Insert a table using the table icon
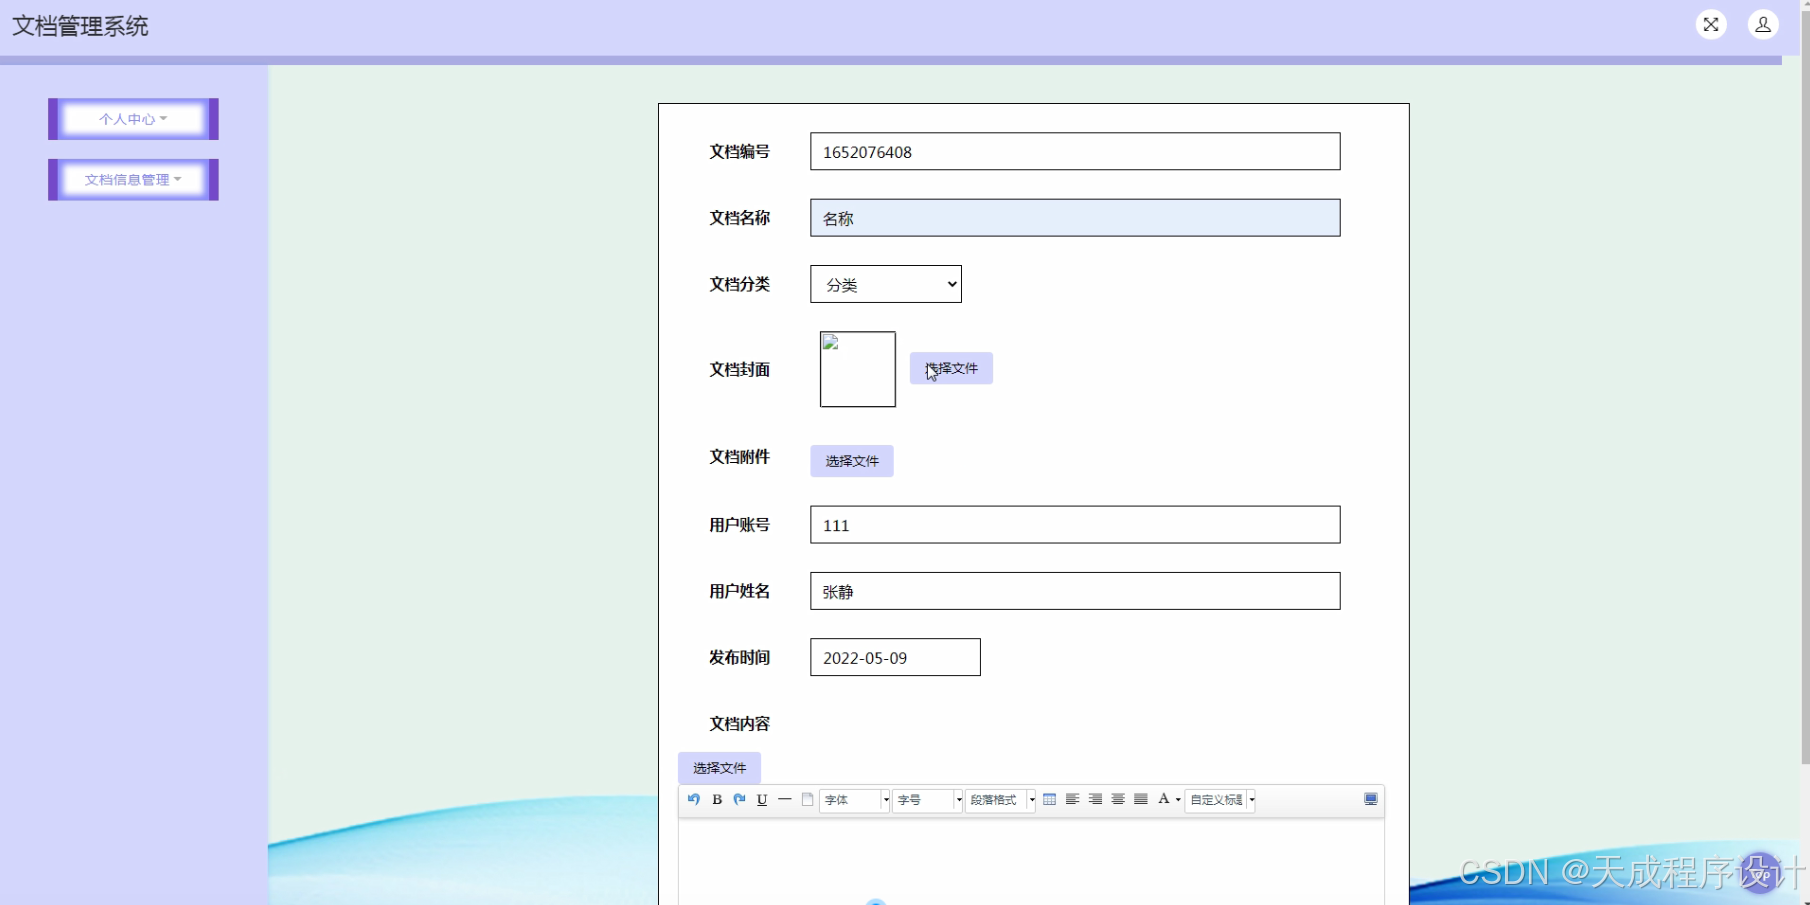This screenshot has height=905, width=1810. click(x=1049, y=800)
